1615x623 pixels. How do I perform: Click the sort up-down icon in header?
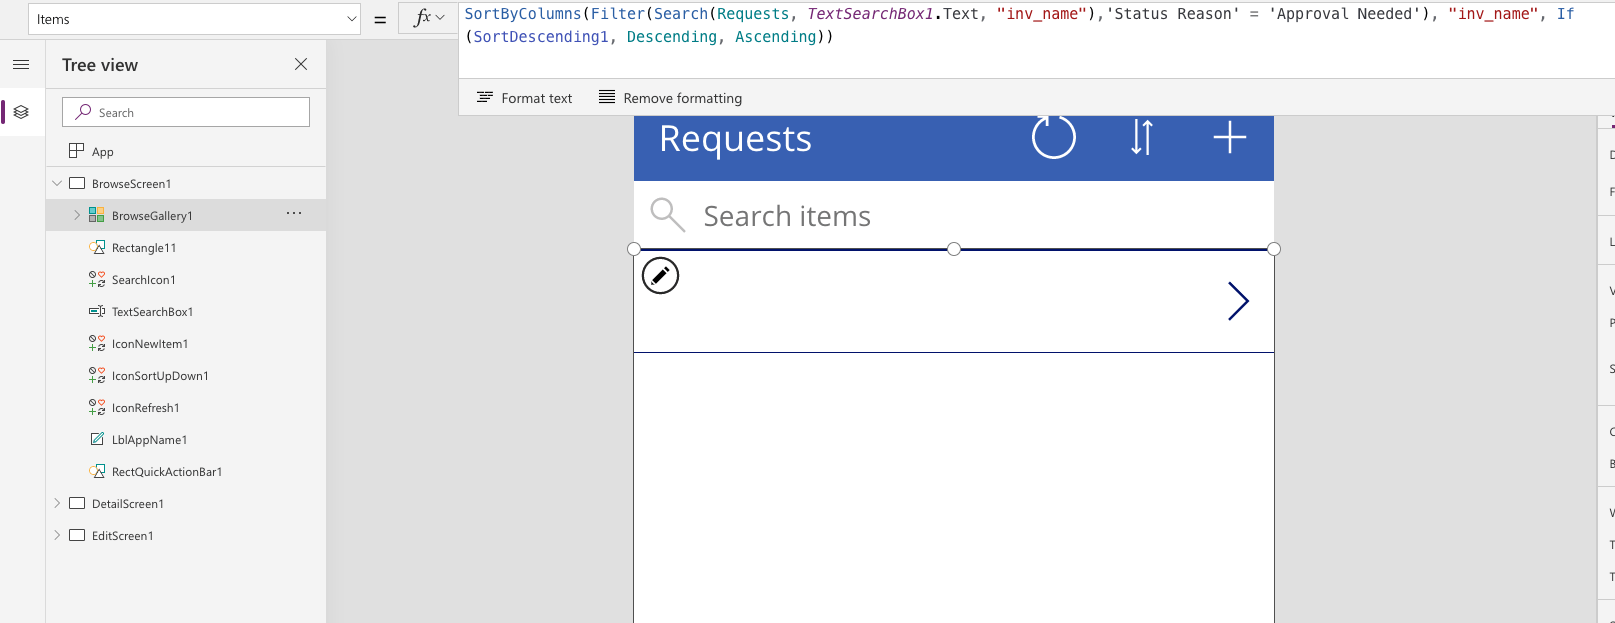1141,138
